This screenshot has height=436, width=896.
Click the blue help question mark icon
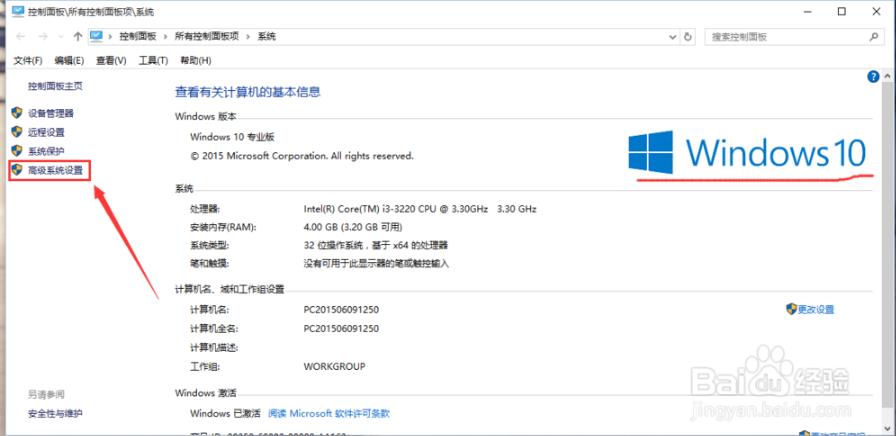874,77
